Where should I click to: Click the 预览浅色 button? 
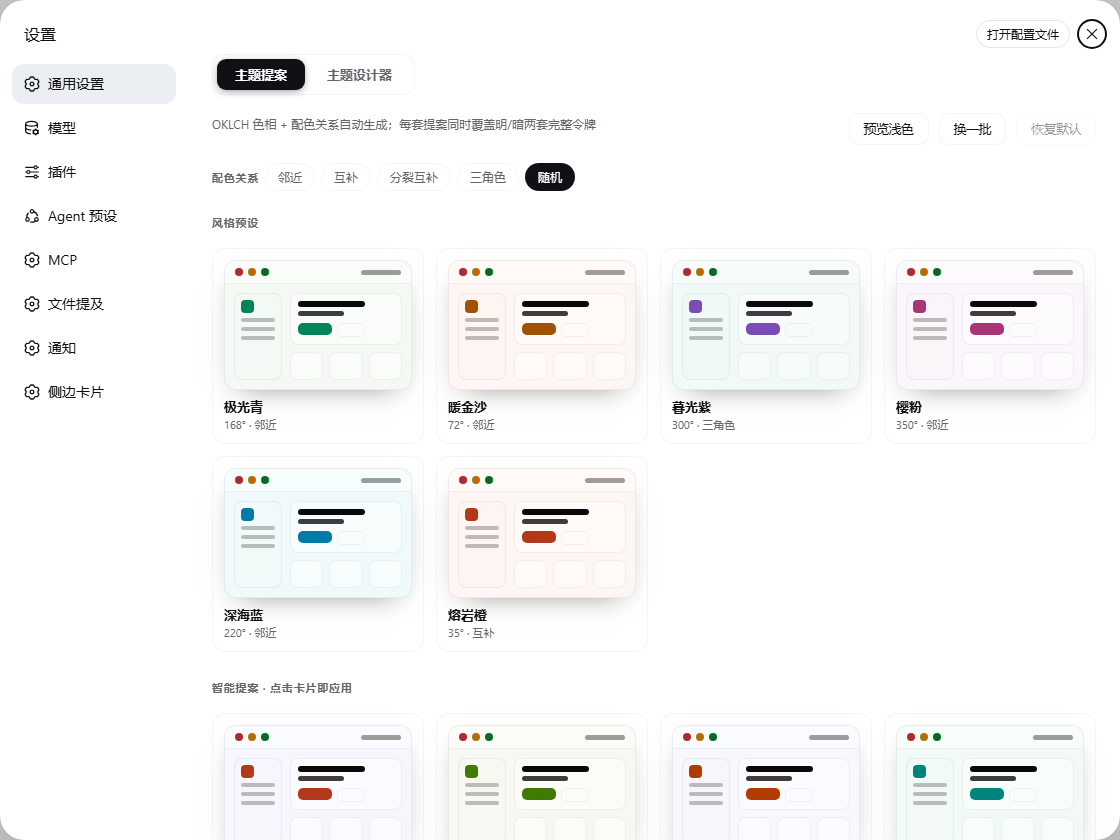(888, 129)
